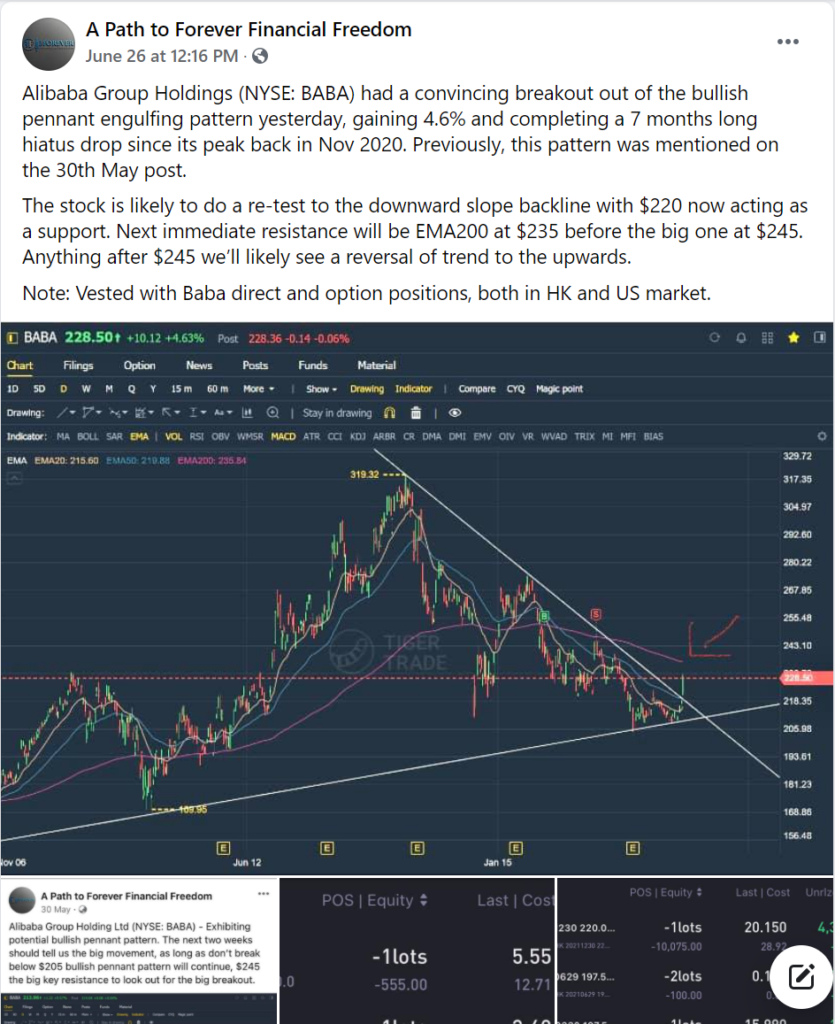835x1024 pixels.
Task: Open A Path to Forever Financial Freedom page
Action: point(249,29)
